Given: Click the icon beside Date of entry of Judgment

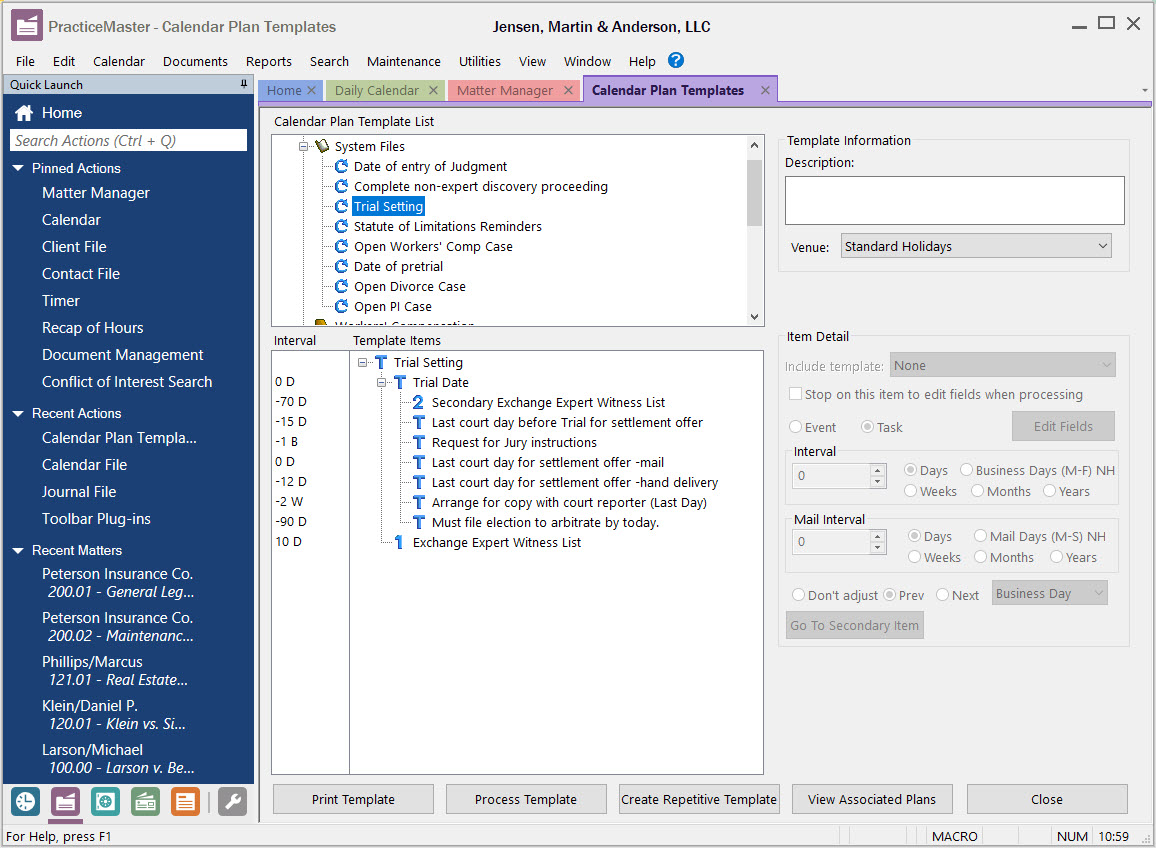Looking at the screenshot, I should [341, 166].
